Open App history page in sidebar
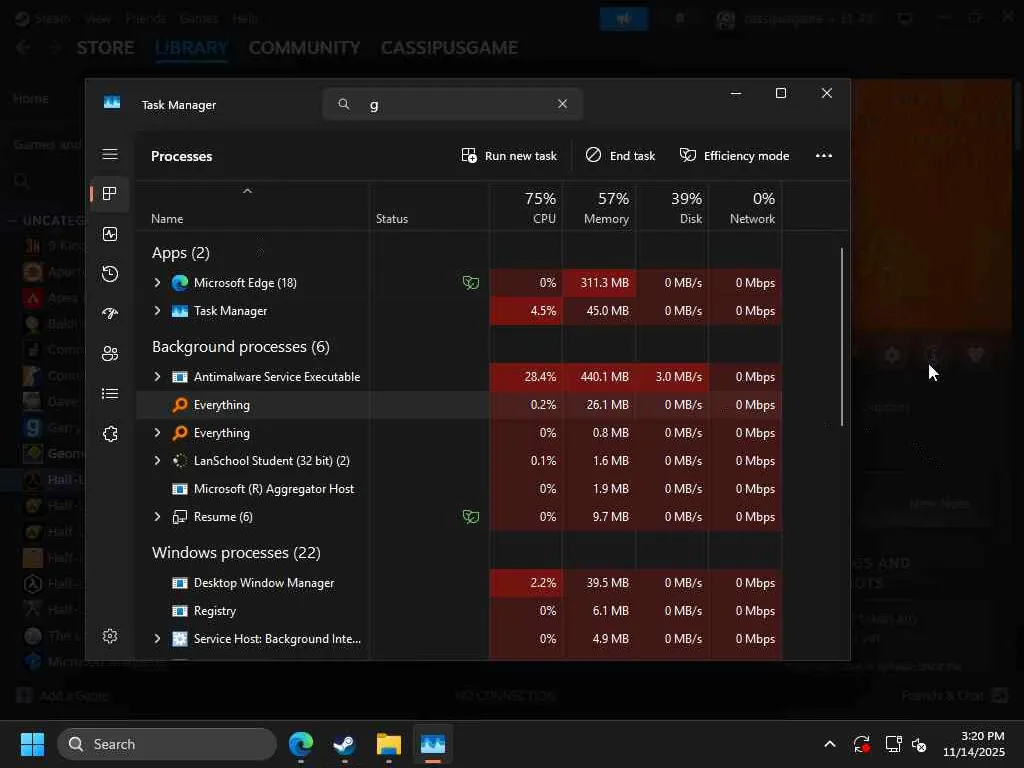 coord(110,274)
